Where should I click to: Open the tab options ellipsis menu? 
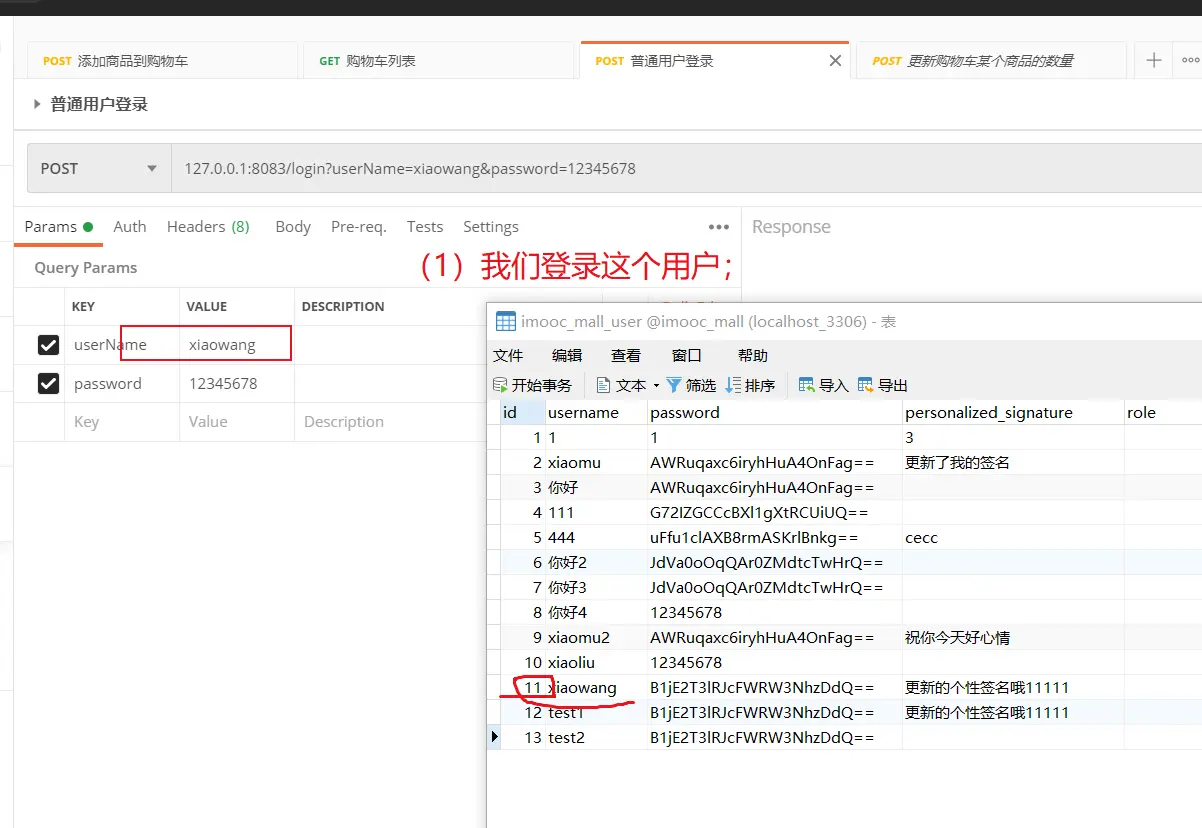click(1190, 60)
